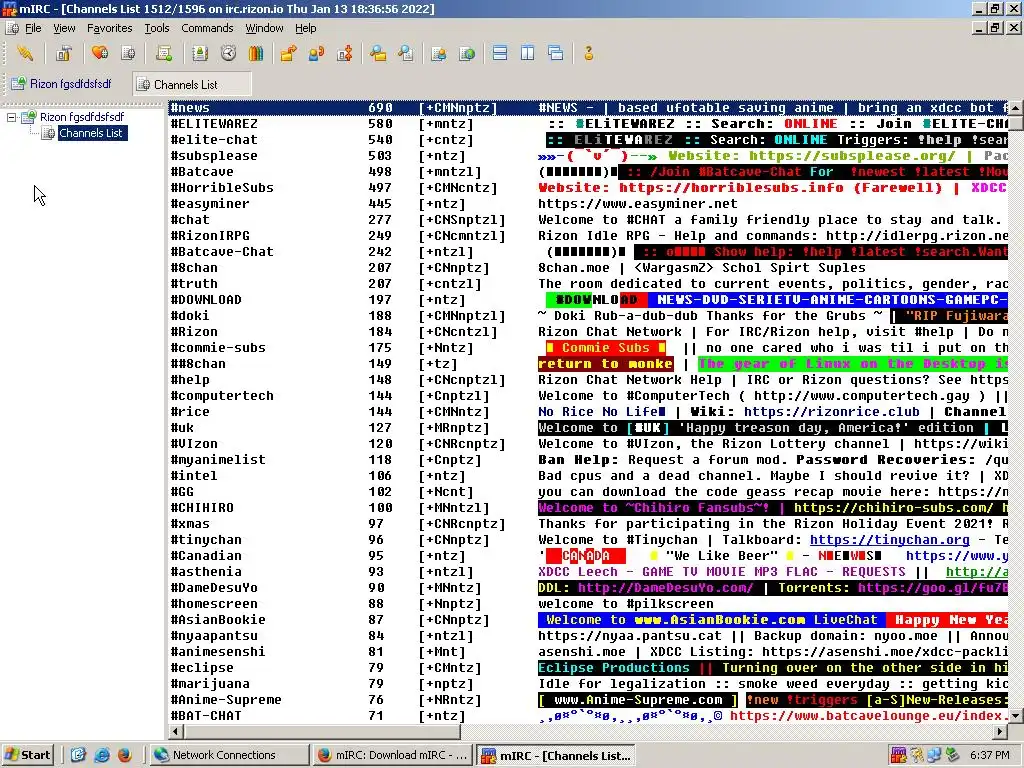Select the #ELITEWAREZ channel row
Screen dimensions: 1024x768
[588, 123]
